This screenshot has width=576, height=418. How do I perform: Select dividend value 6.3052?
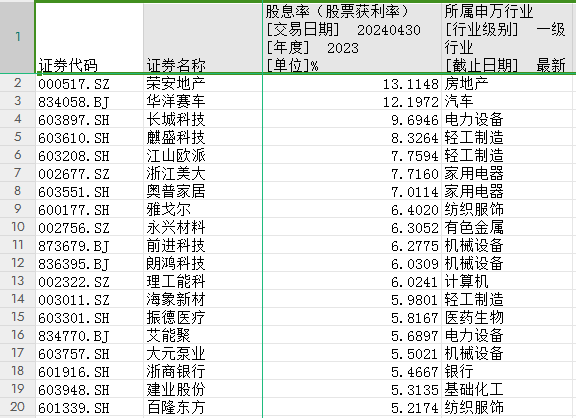[x=352, y=227]
